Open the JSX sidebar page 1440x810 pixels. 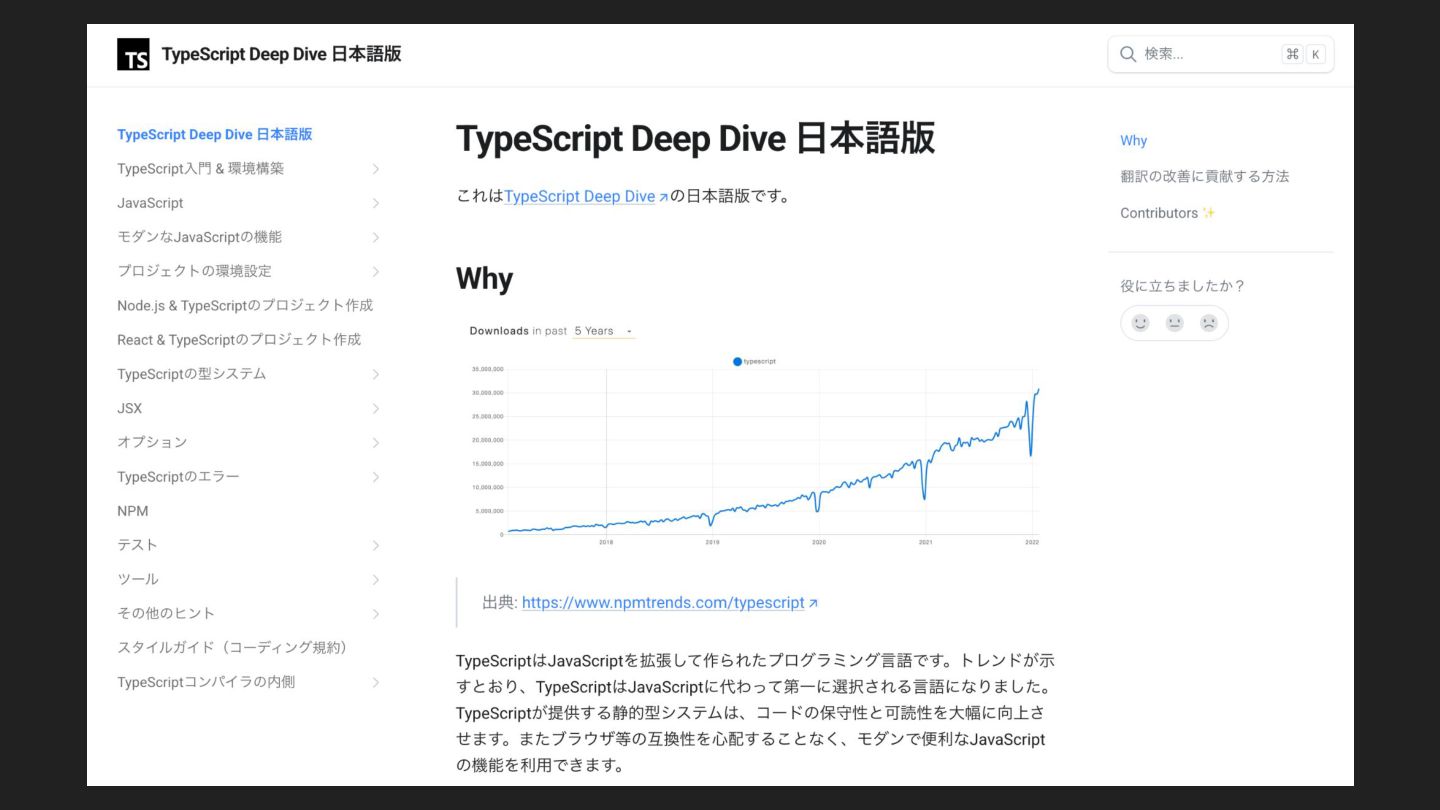click(x=130, y=408)
